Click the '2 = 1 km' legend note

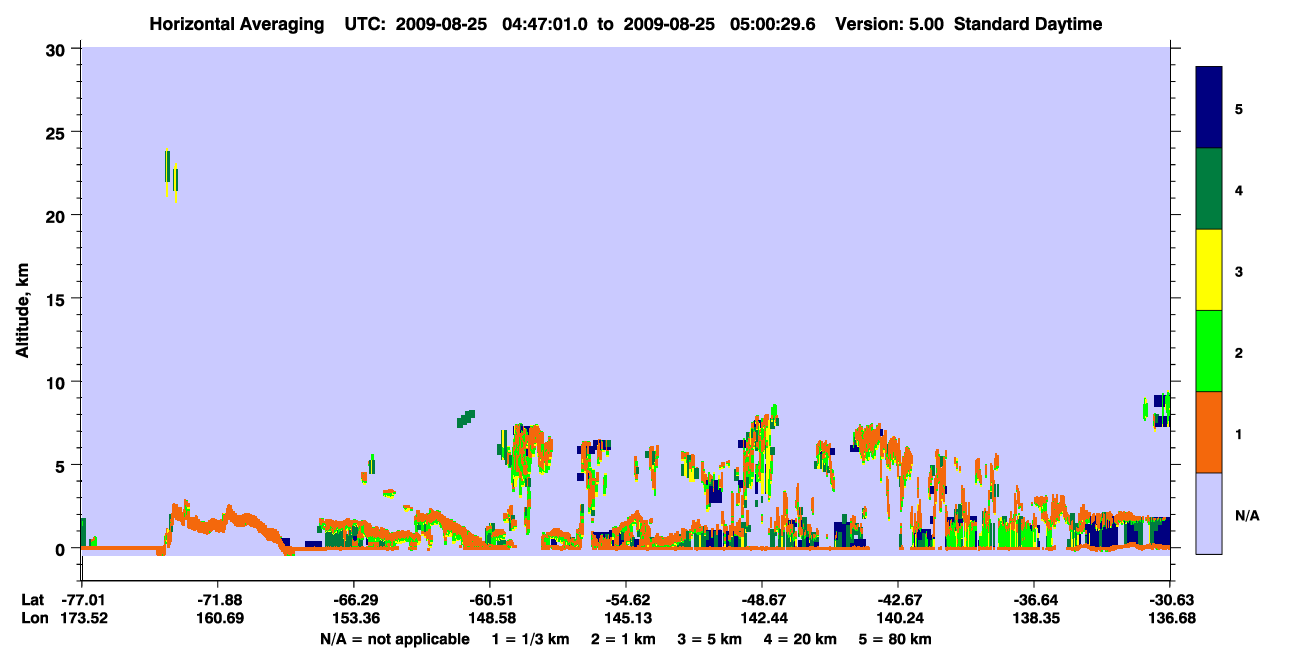pyautogui.click(x=623, y=639)
